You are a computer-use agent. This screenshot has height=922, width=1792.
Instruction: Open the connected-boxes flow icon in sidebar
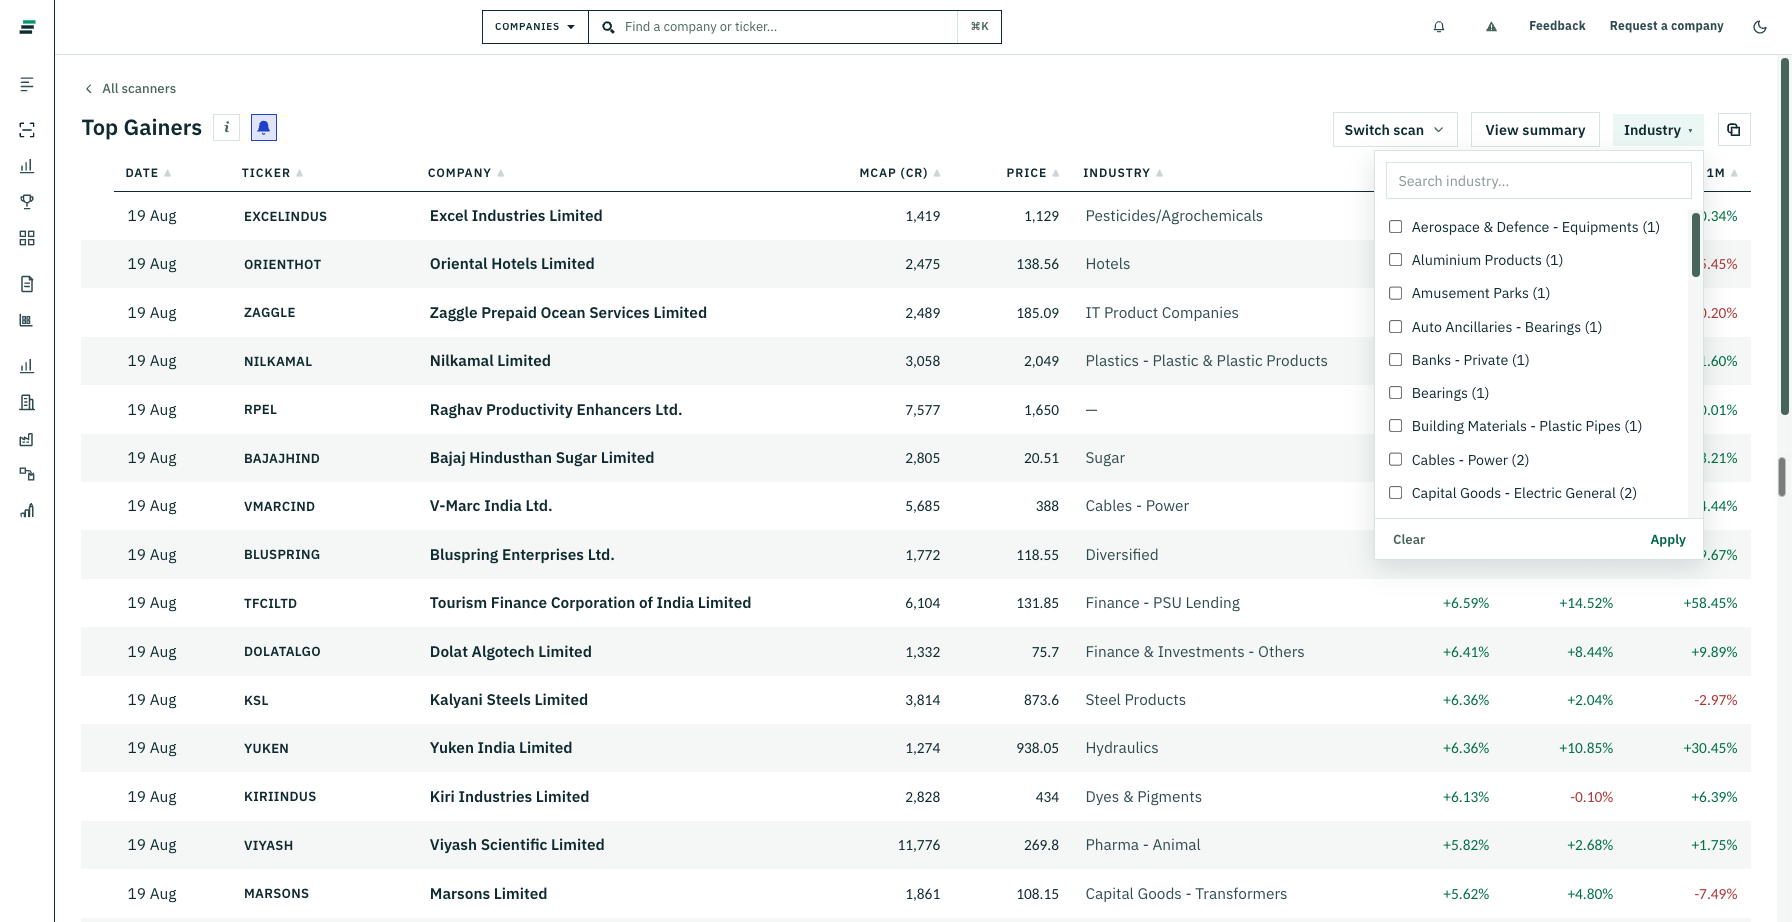(27, 474)
